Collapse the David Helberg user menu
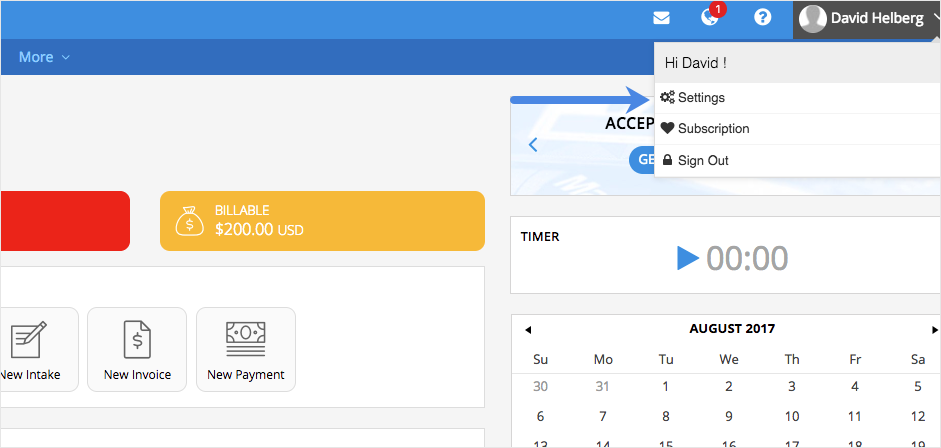Image resolution: width=941 pixels, height=448 pixels. pyautogui.click(x=933, y=18)
